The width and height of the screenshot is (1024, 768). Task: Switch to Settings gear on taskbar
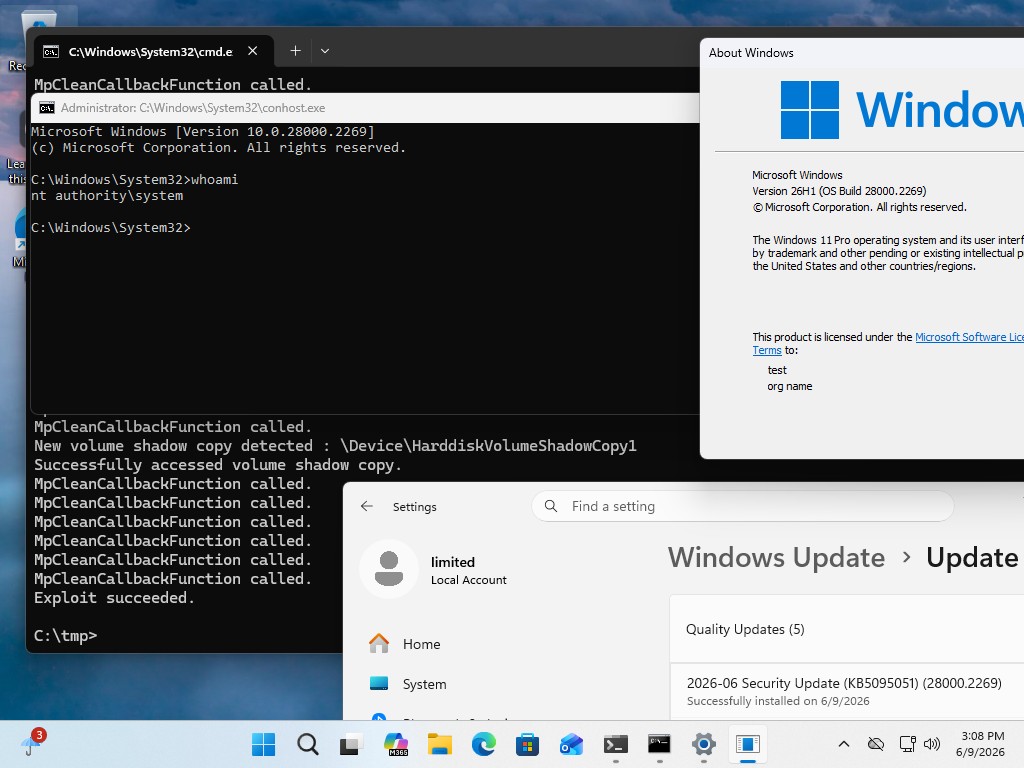703,744
